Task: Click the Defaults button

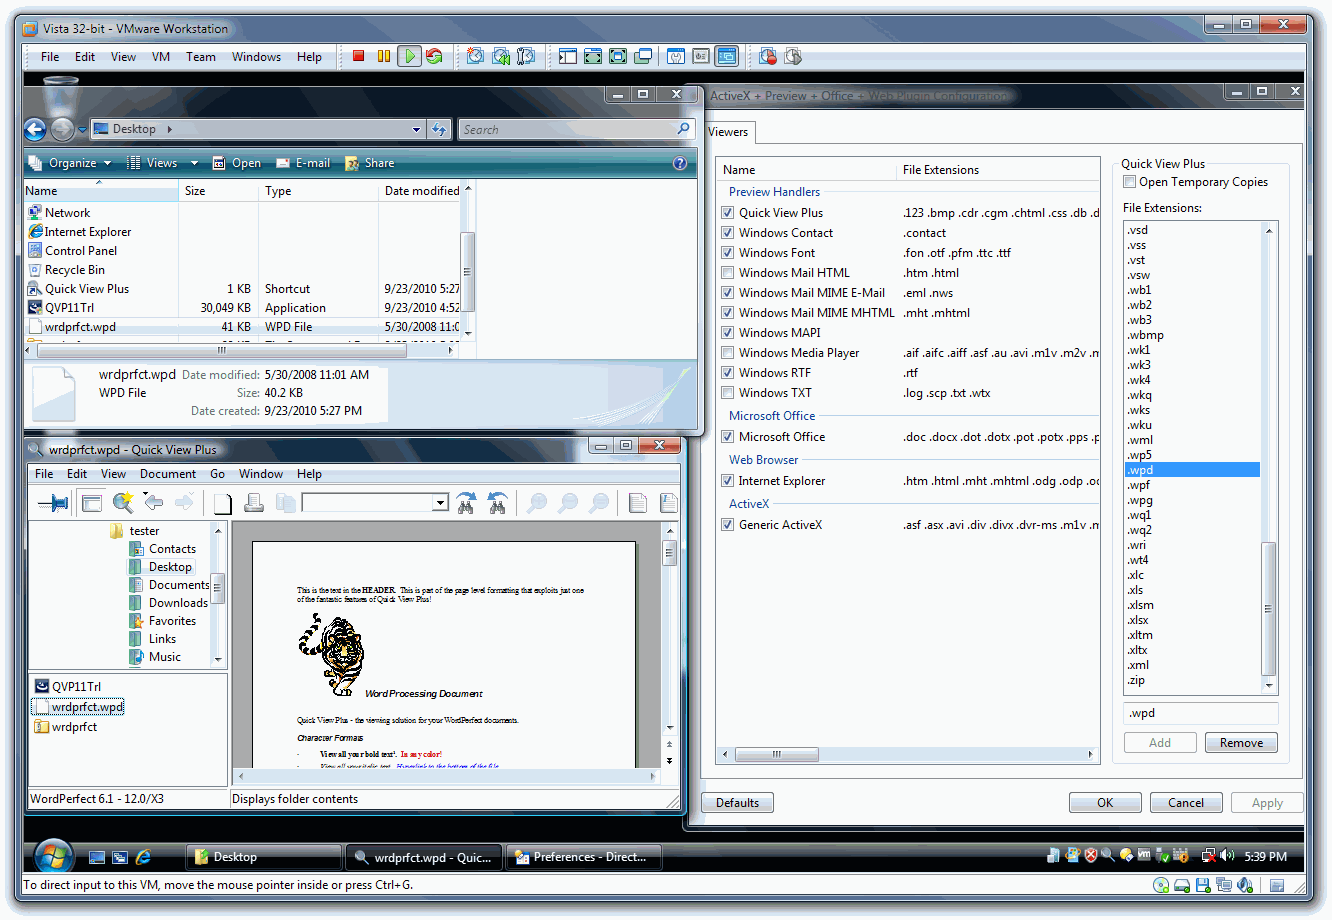Action: pyautogui.click(x=738, y=803)
